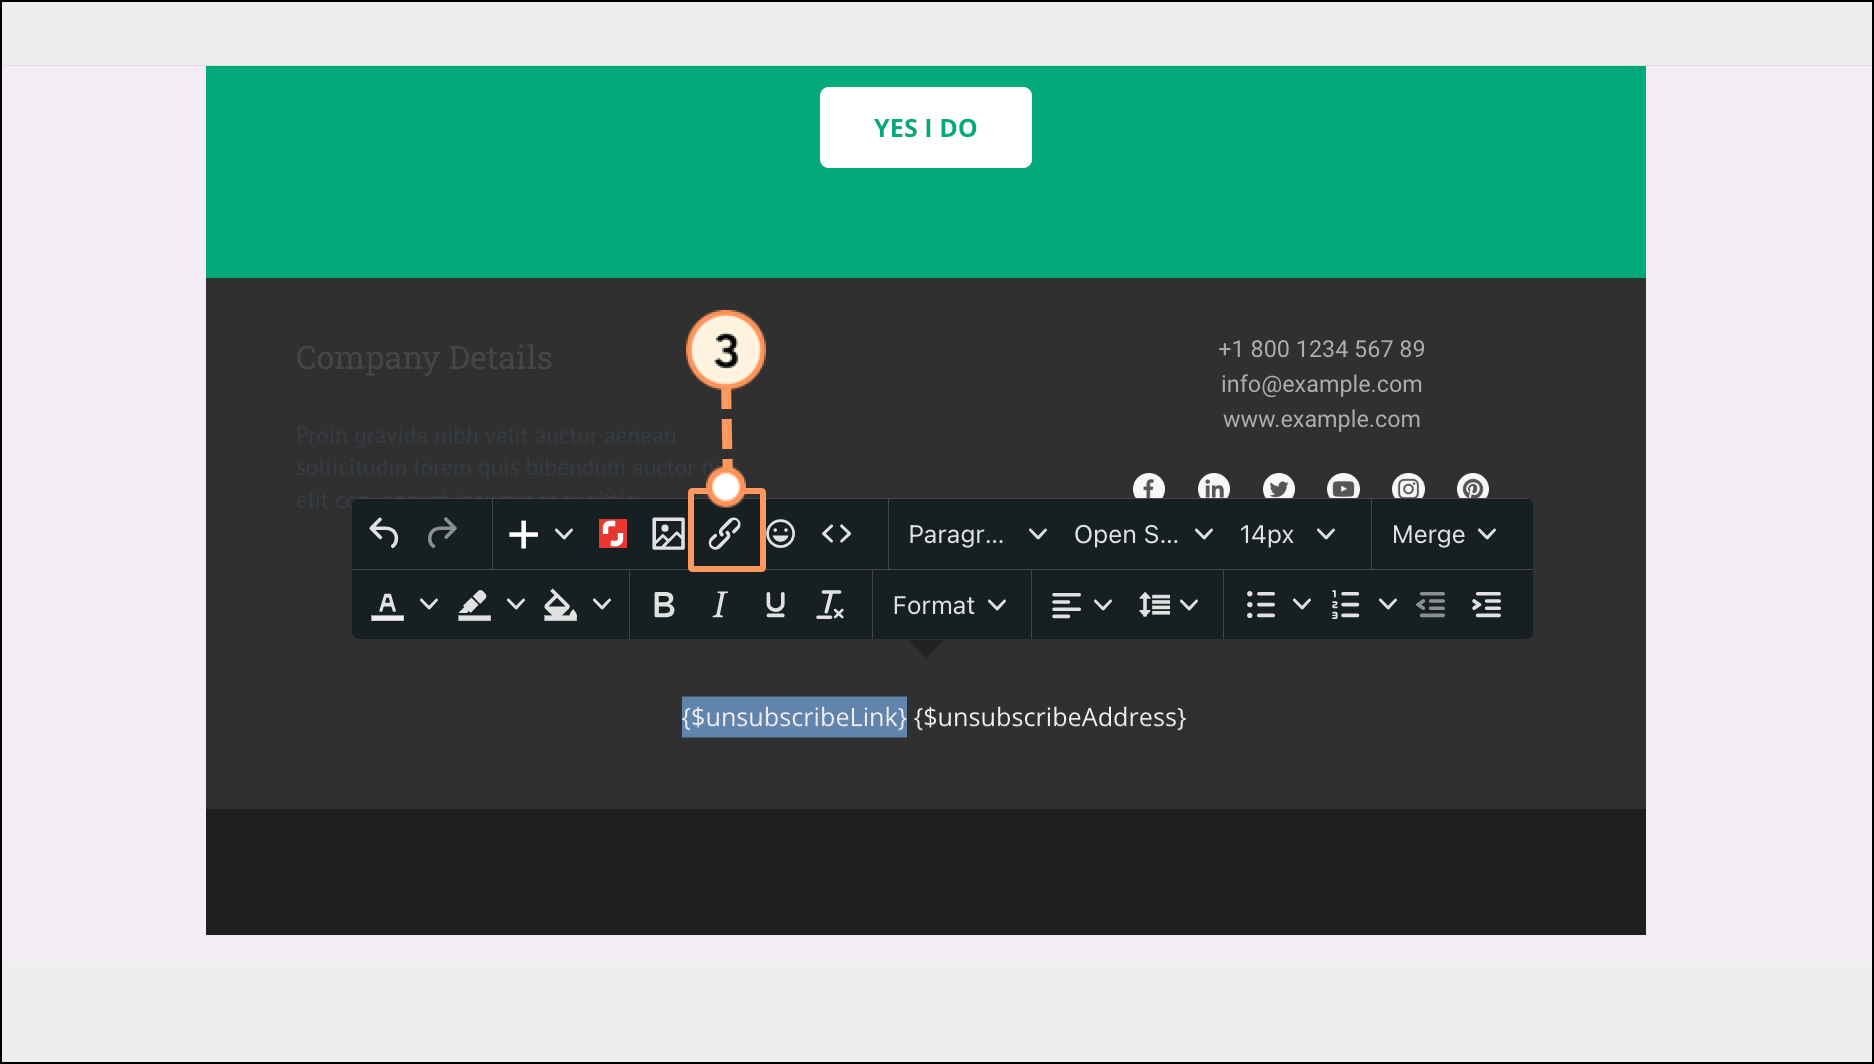Expand the highlight color dropdown arrow
Screen dimensions: 1874x1064
pos(516,604)
